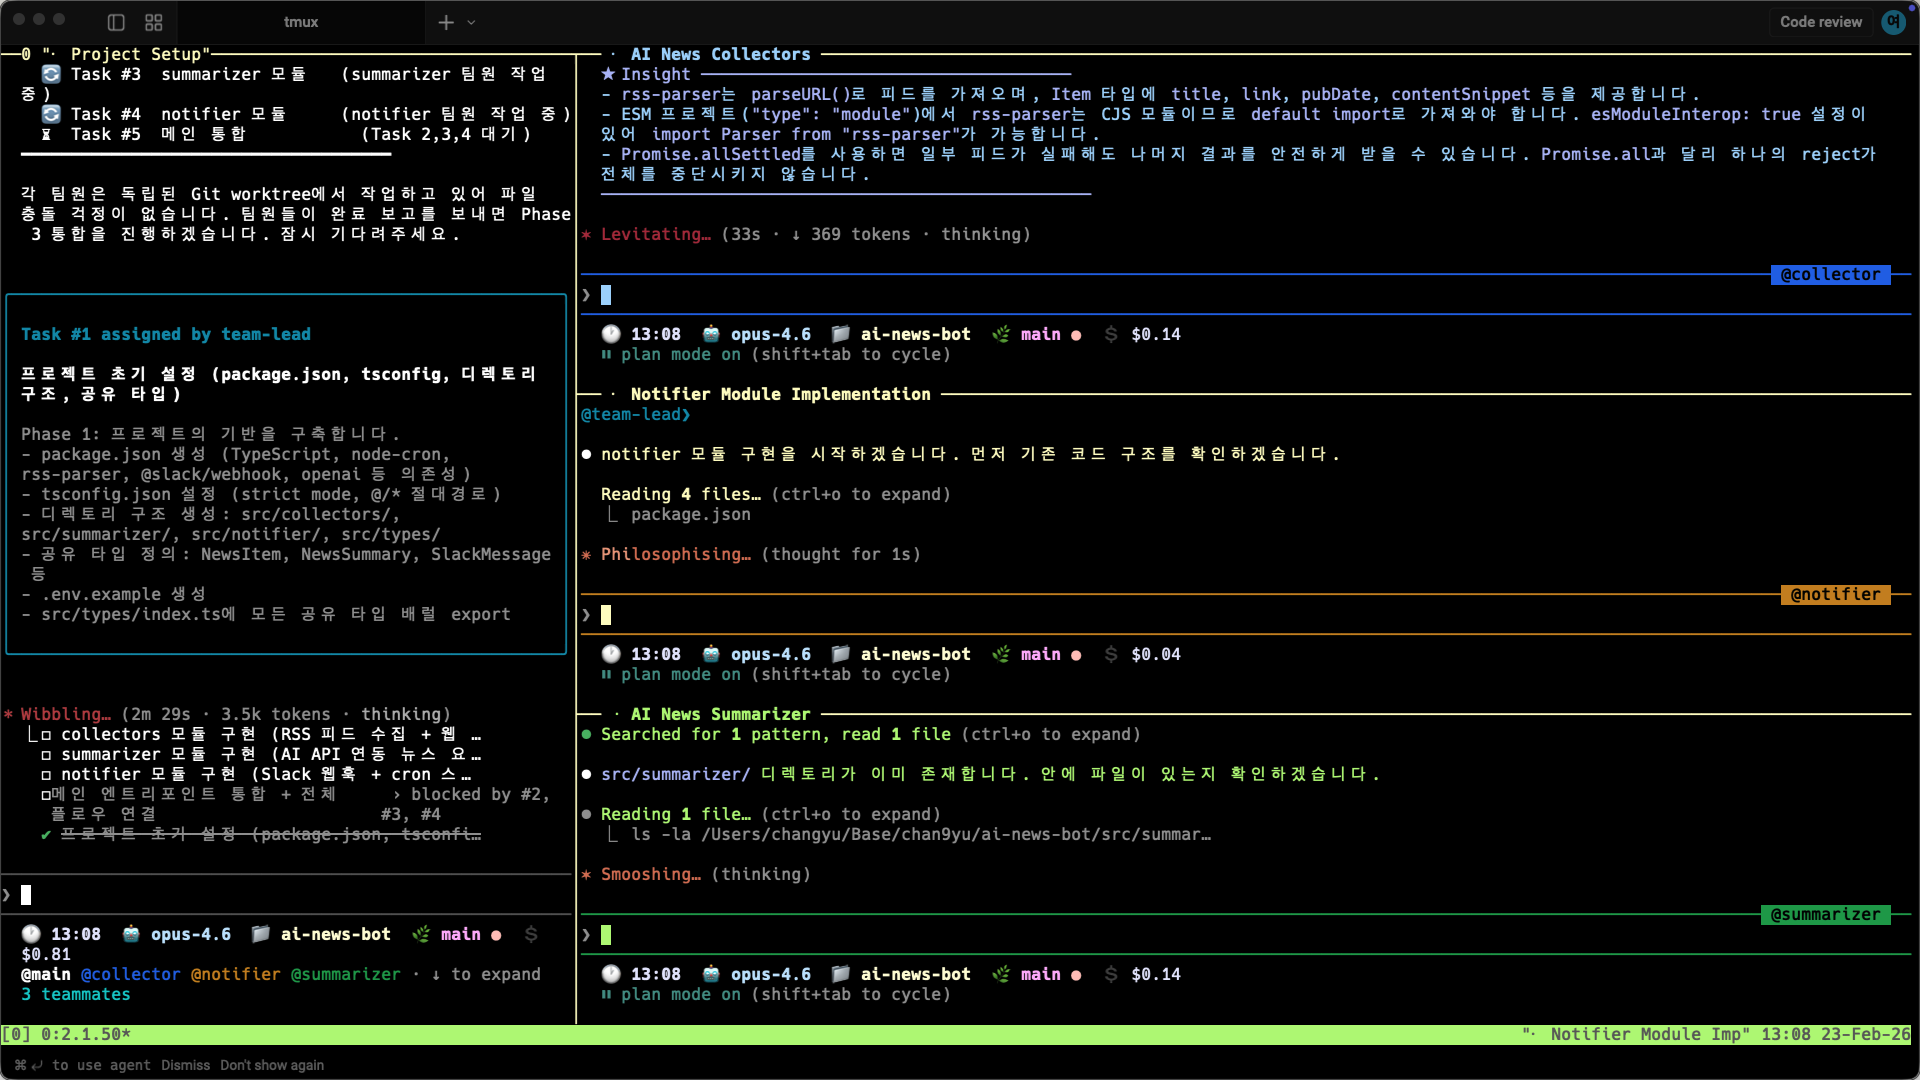Open the user profile avatar
Image resolution: width=1920 pixels, height=1080 pixels.
point(1893,22)
